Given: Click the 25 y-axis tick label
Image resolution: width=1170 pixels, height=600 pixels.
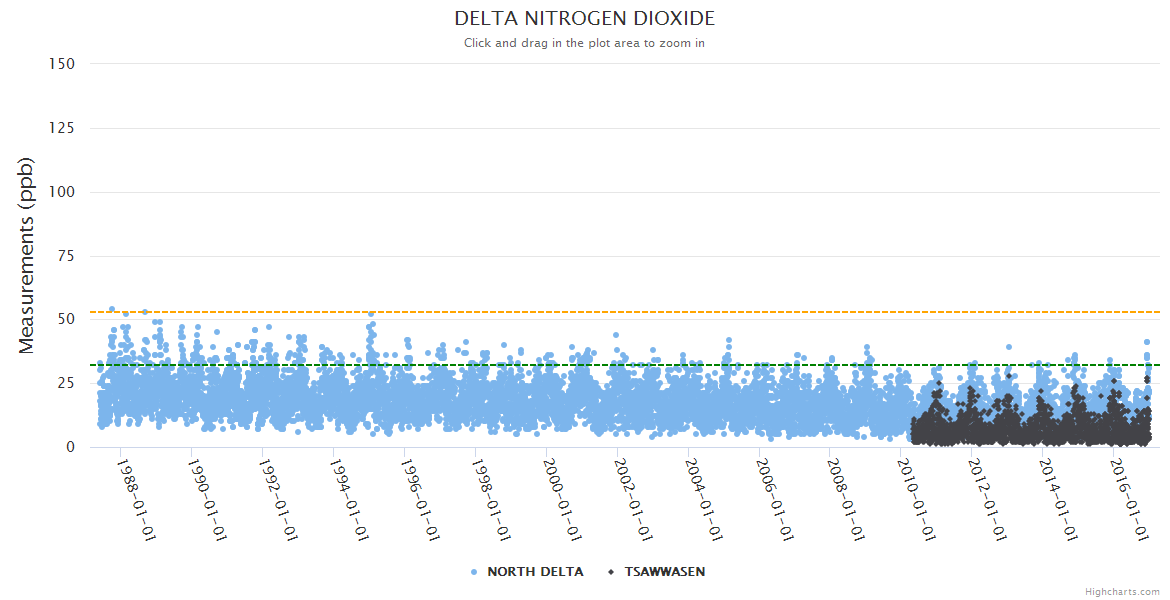Looking at the screenshot, I should point(66,383).
